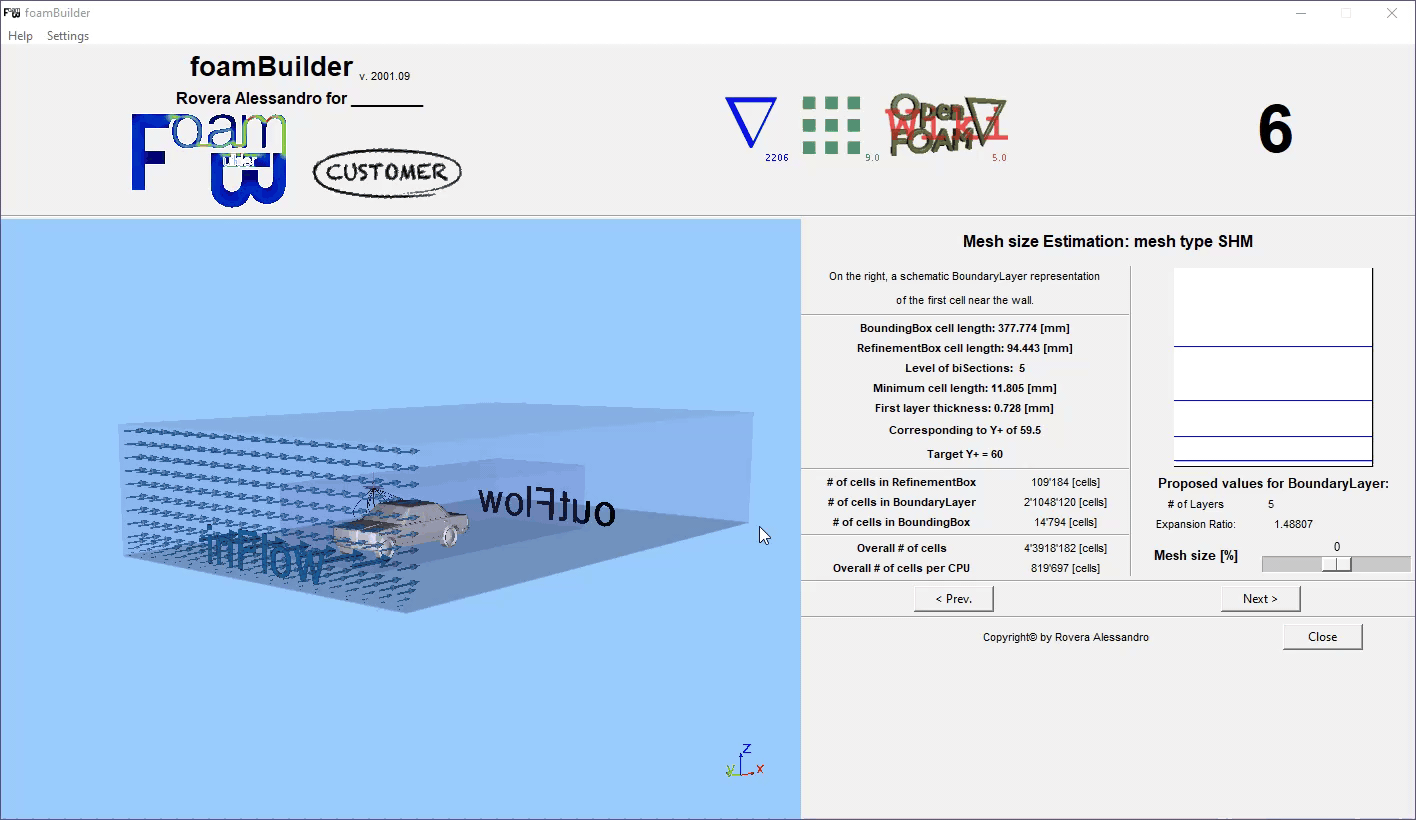The width and height of the screenshot is (1416, 820).
Task: Click the foamBuilder FB logo
Action: click(209, 160)
